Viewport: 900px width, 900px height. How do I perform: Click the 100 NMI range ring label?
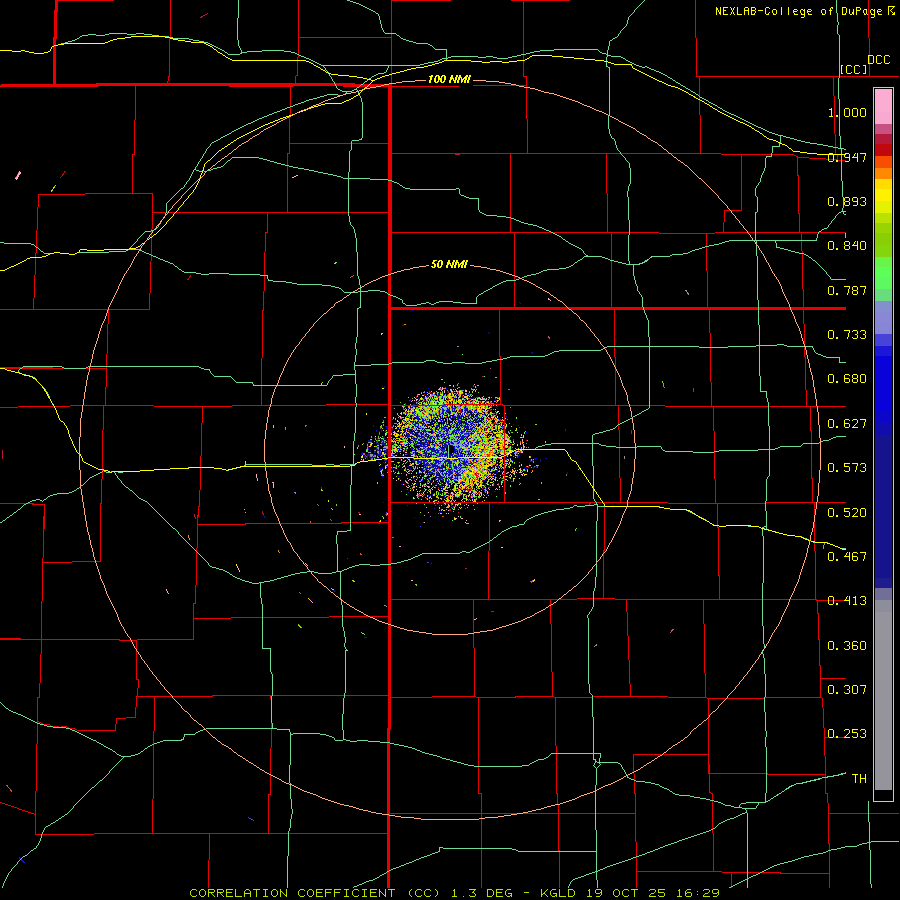point(449,79)
